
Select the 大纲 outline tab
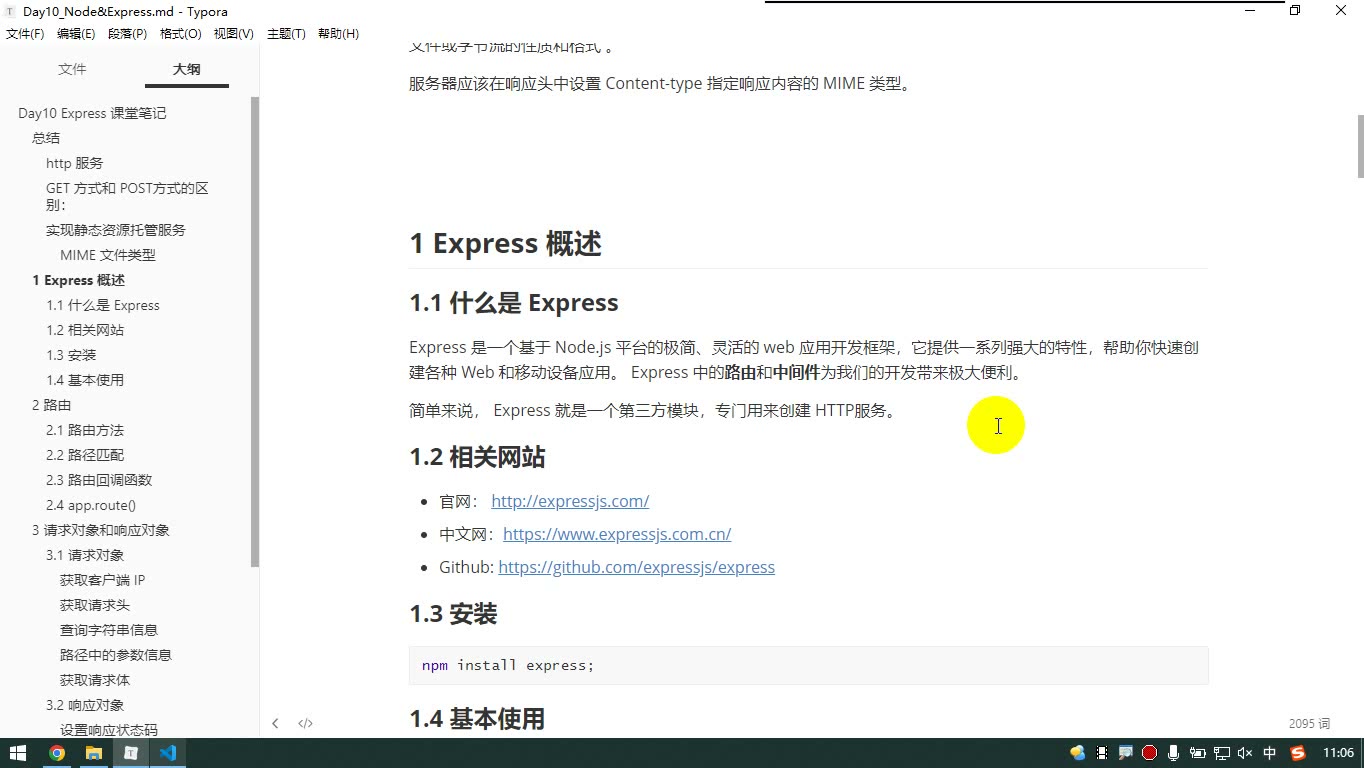pos(186,69)
